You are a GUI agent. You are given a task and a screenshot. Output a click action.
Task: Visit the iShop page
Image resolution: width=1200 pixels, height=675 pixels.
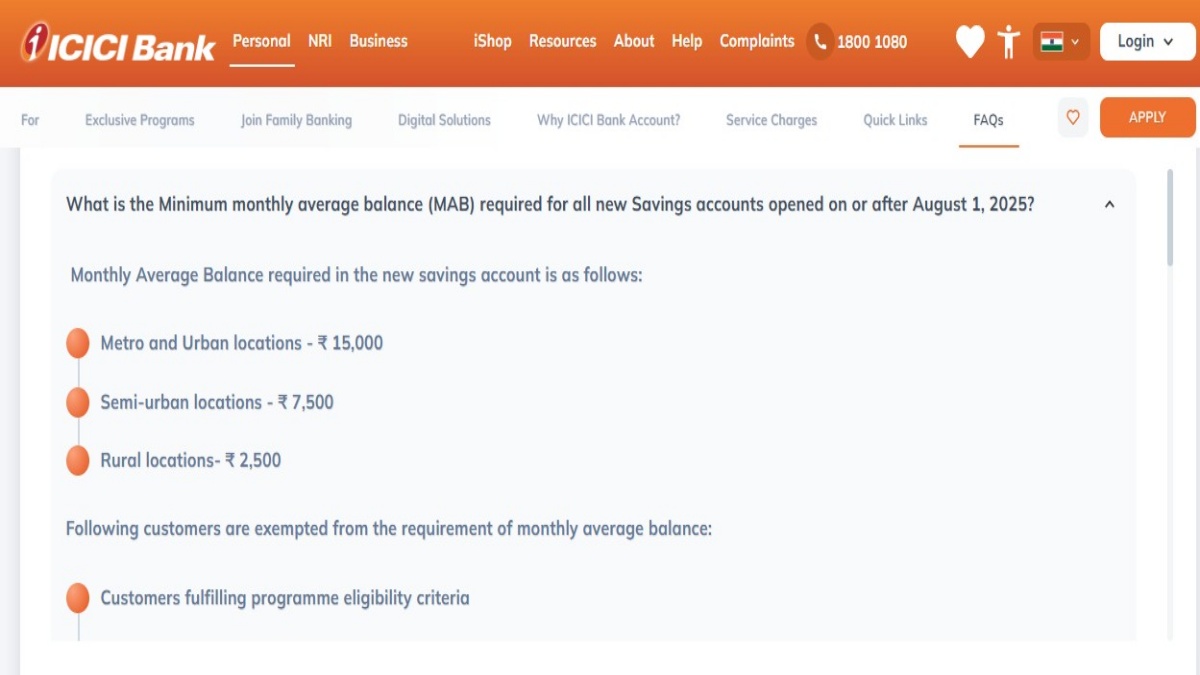pos(492,41)
